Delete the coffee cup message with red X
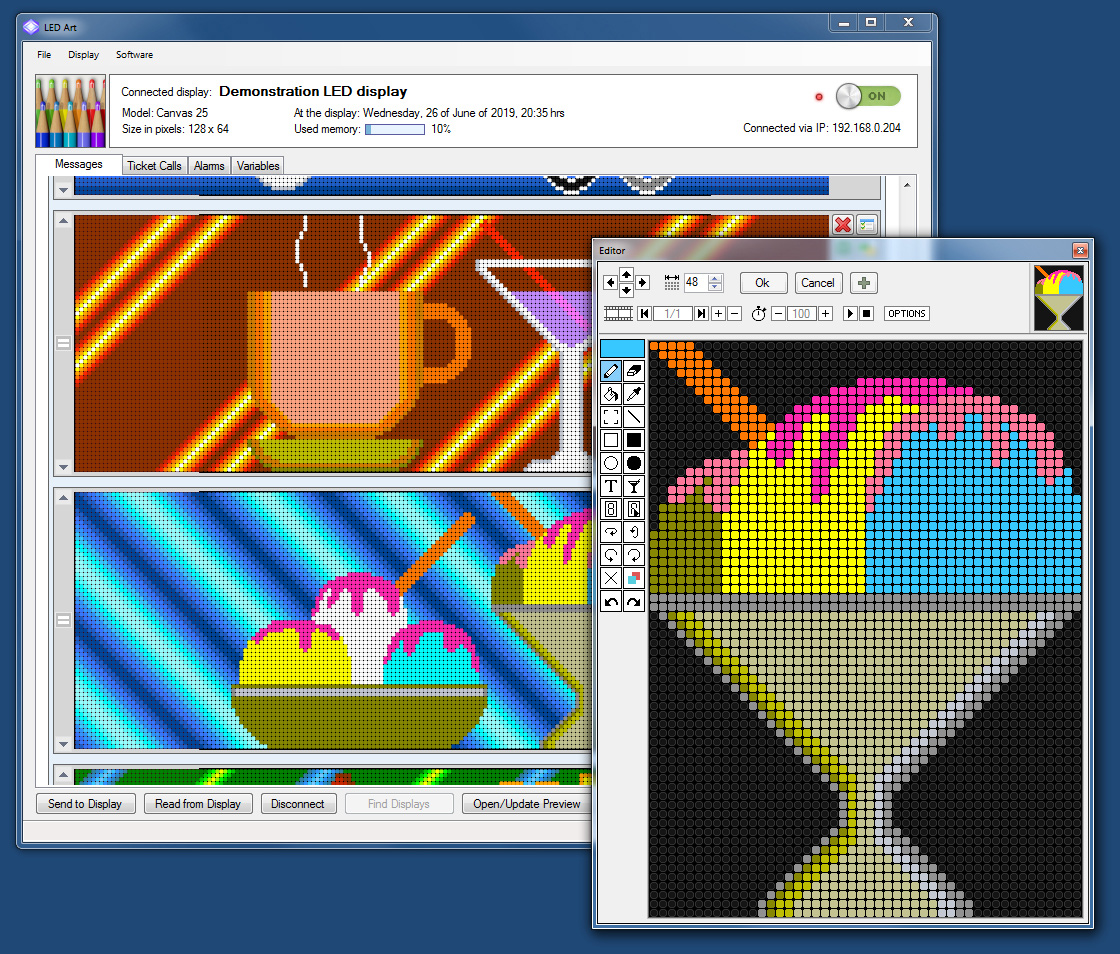This screenshot has height=954, width=1120. [842, 225]
